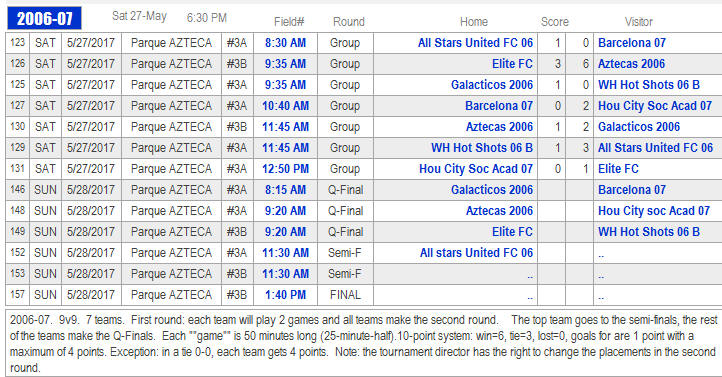Open Hou City Soc Acad 07 home game 131
The height and width of the screenshot is (377, 722).
tap(476, 169)
